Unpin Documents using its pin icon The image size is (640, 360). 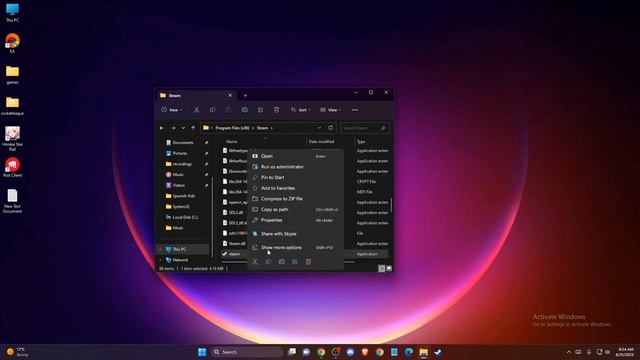(x=206, y=143)
